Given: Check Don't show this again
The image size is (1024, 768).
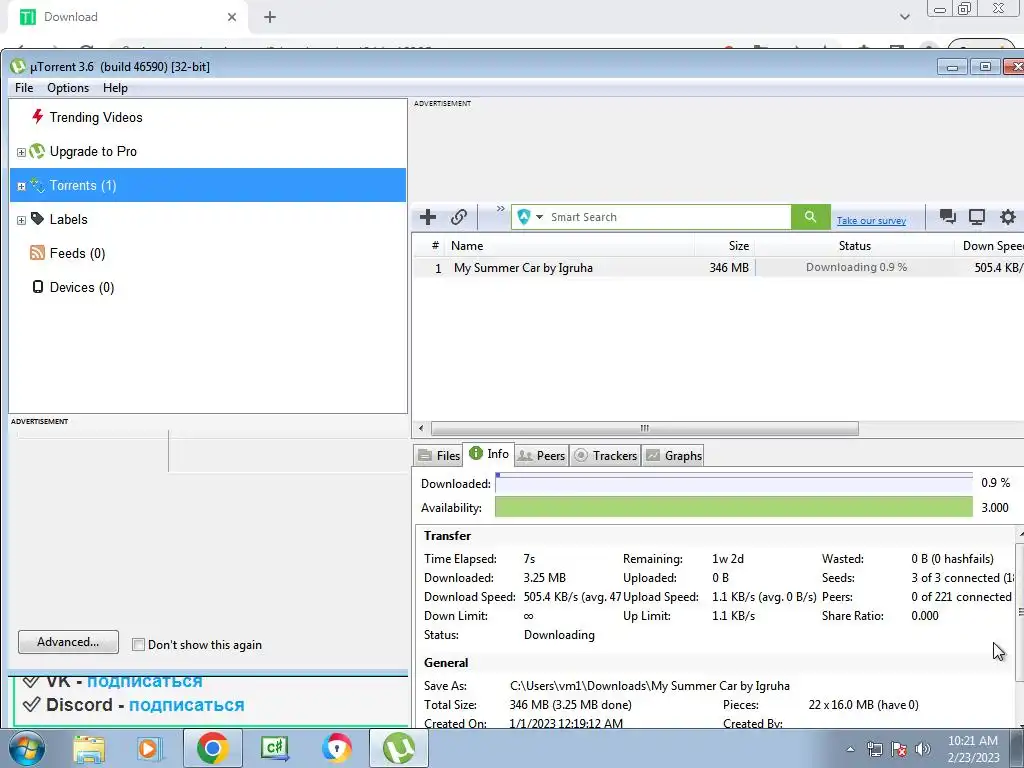Looking at the screenshot, I should point(138,645).
